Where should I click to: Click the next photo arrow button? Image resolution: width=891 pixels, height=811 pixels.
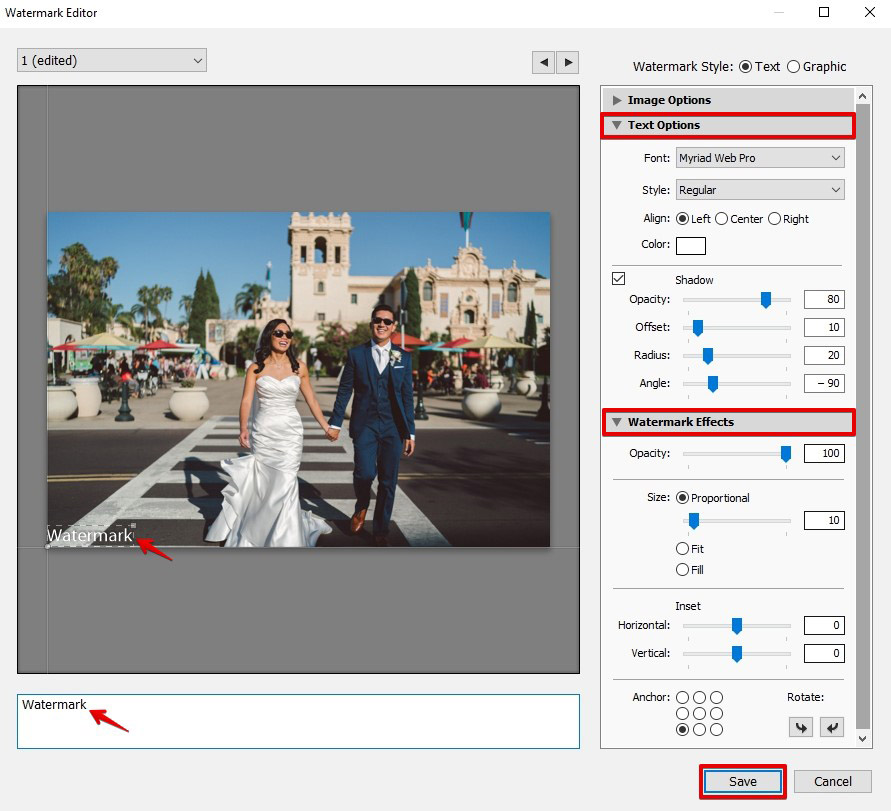[x=568, y=62]
